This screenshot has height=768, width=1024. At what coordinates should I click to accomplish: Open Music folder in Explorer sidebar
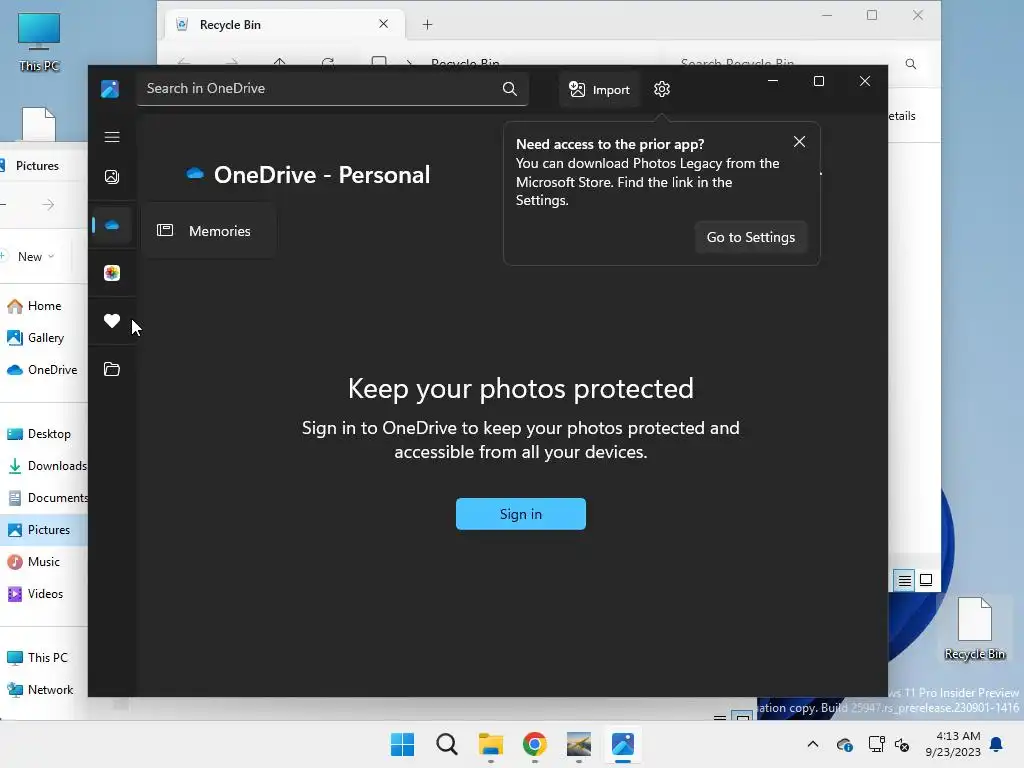pos(44,562)
